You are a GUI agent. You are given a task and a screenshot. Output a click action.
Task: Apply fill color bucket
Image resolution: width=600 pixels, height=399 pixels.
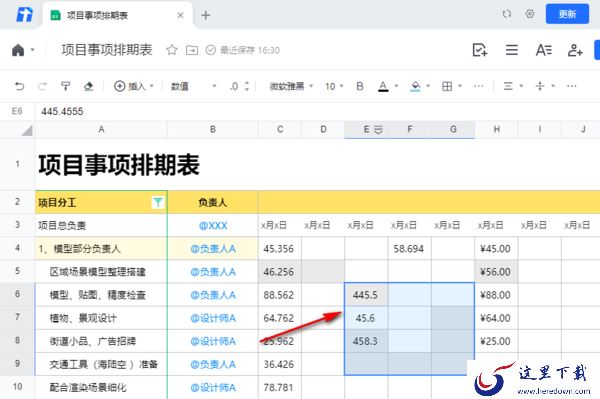point(415,86)
